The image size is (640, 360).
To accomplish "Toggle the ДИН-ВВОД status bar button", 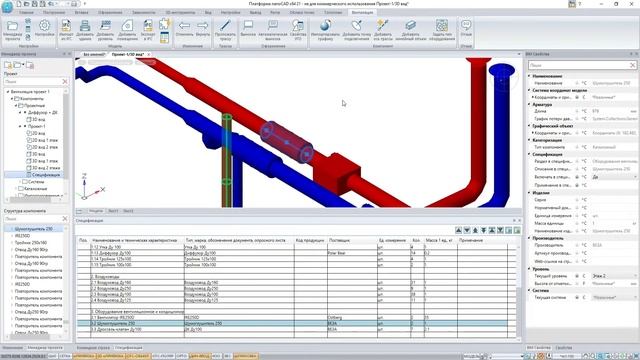I will point(200,356).
